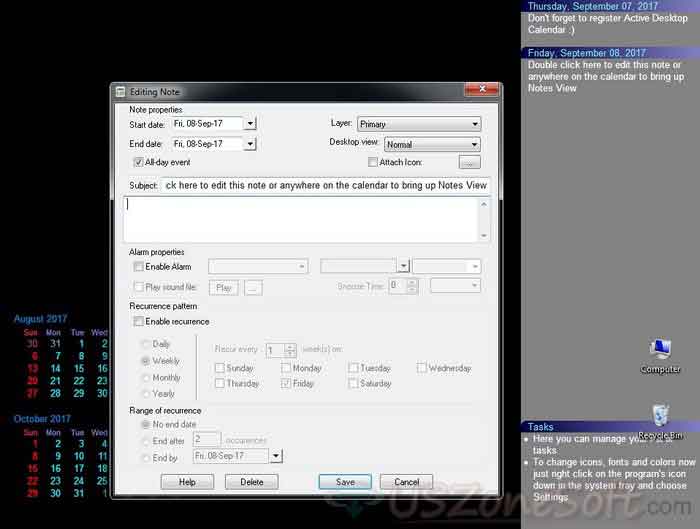700x529 pixels.
Task: Open the End by date dropdown arrow
Action: (x=276, y=456)
